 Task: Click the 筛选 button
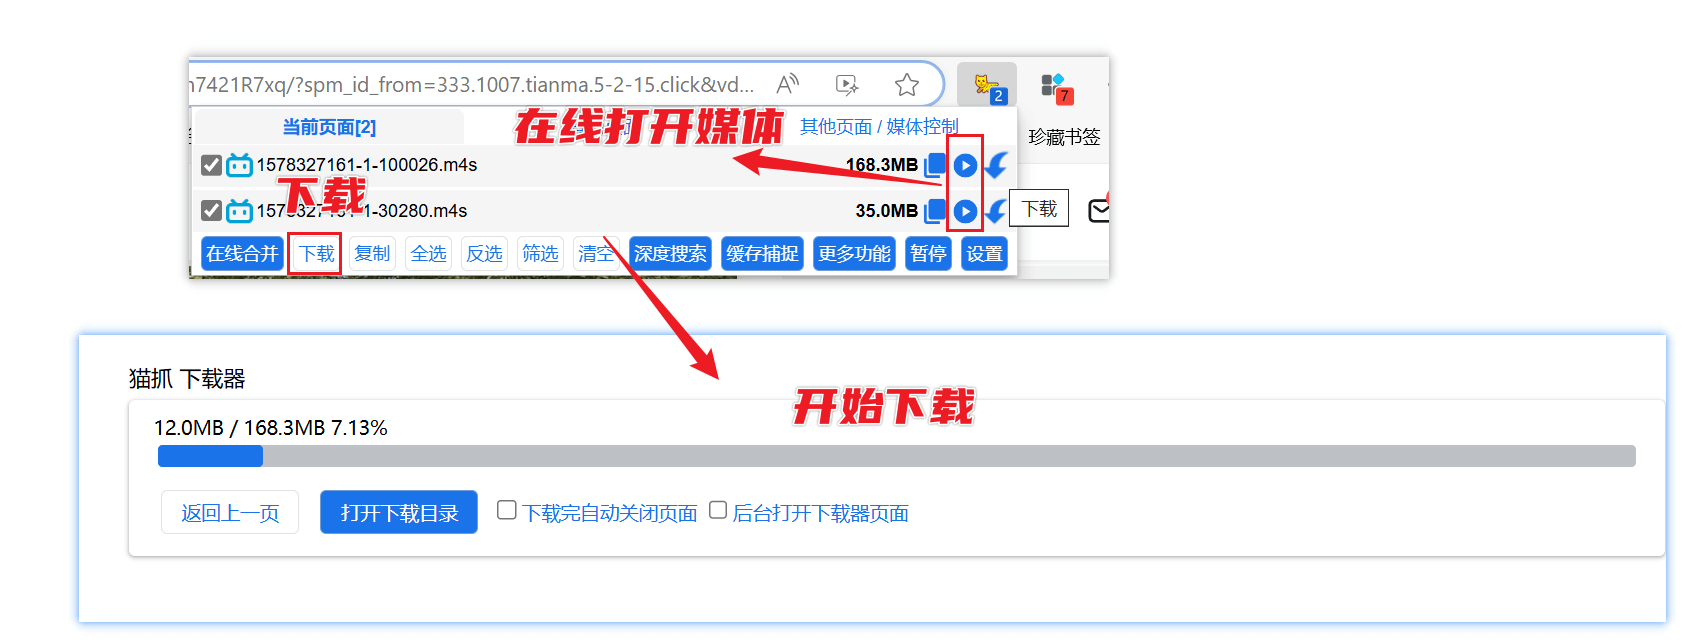[540, 254]
